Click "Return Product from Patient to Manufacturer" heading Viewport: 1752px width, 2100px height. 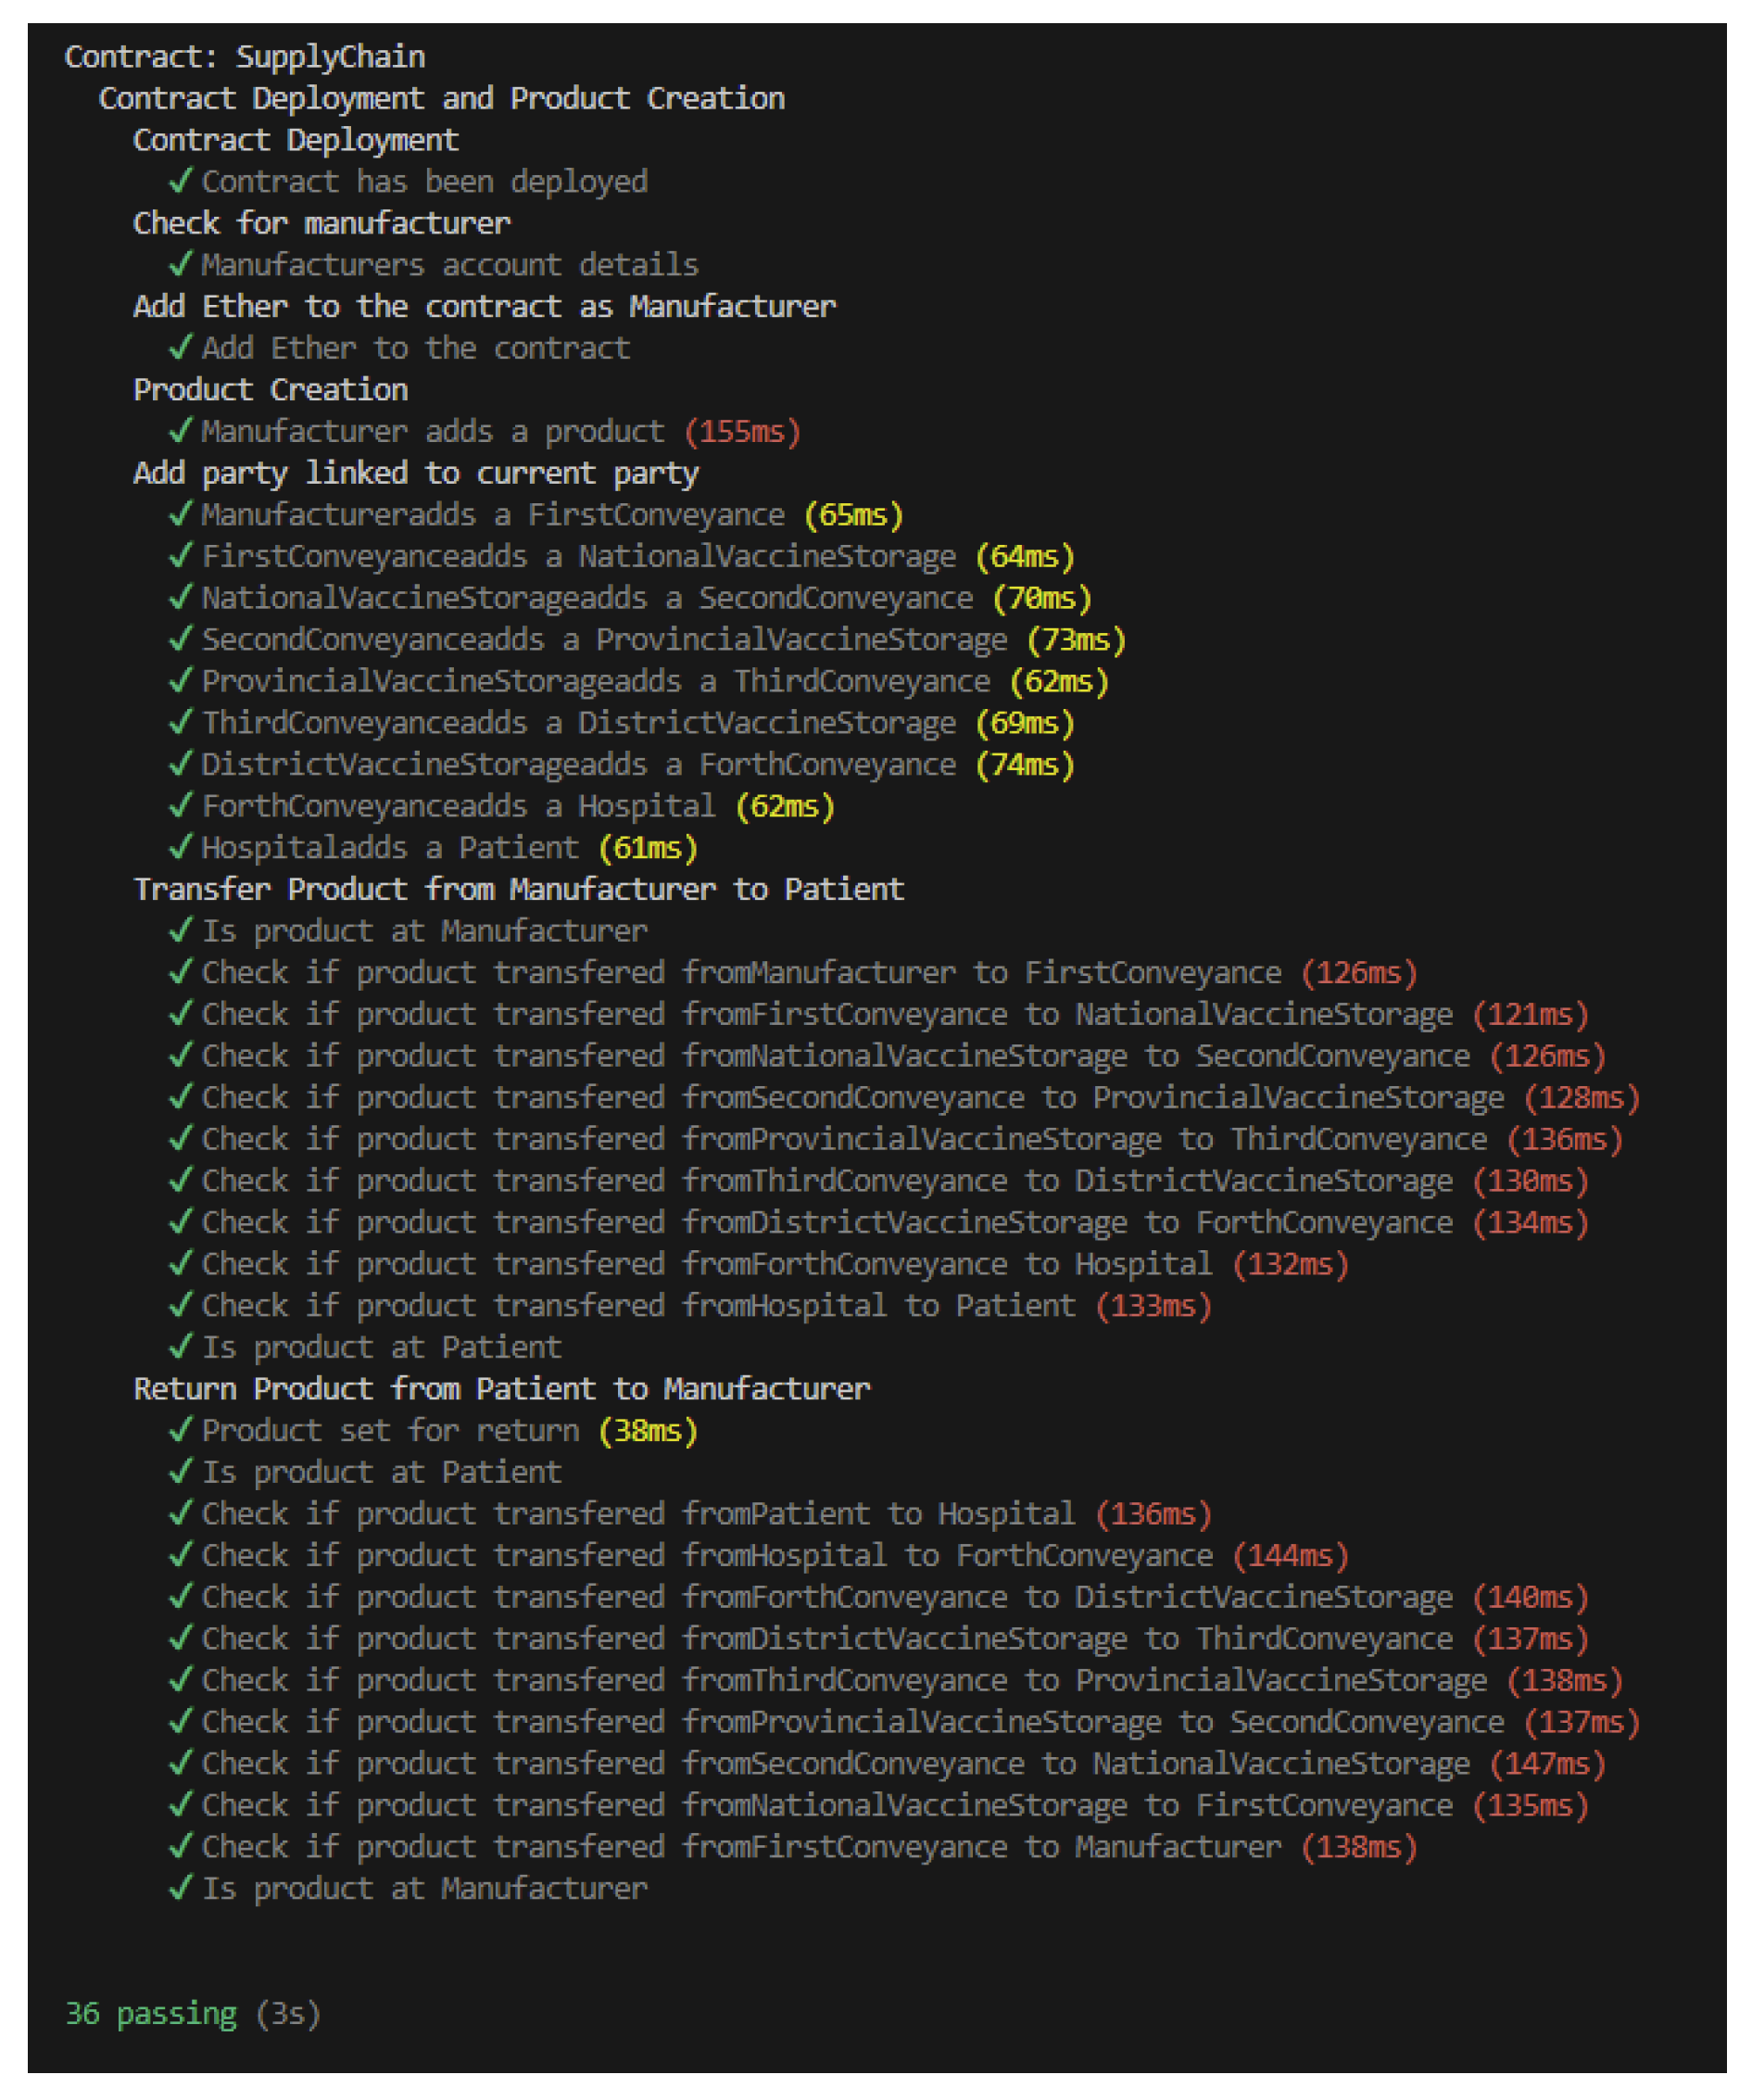click(501, 1389)
